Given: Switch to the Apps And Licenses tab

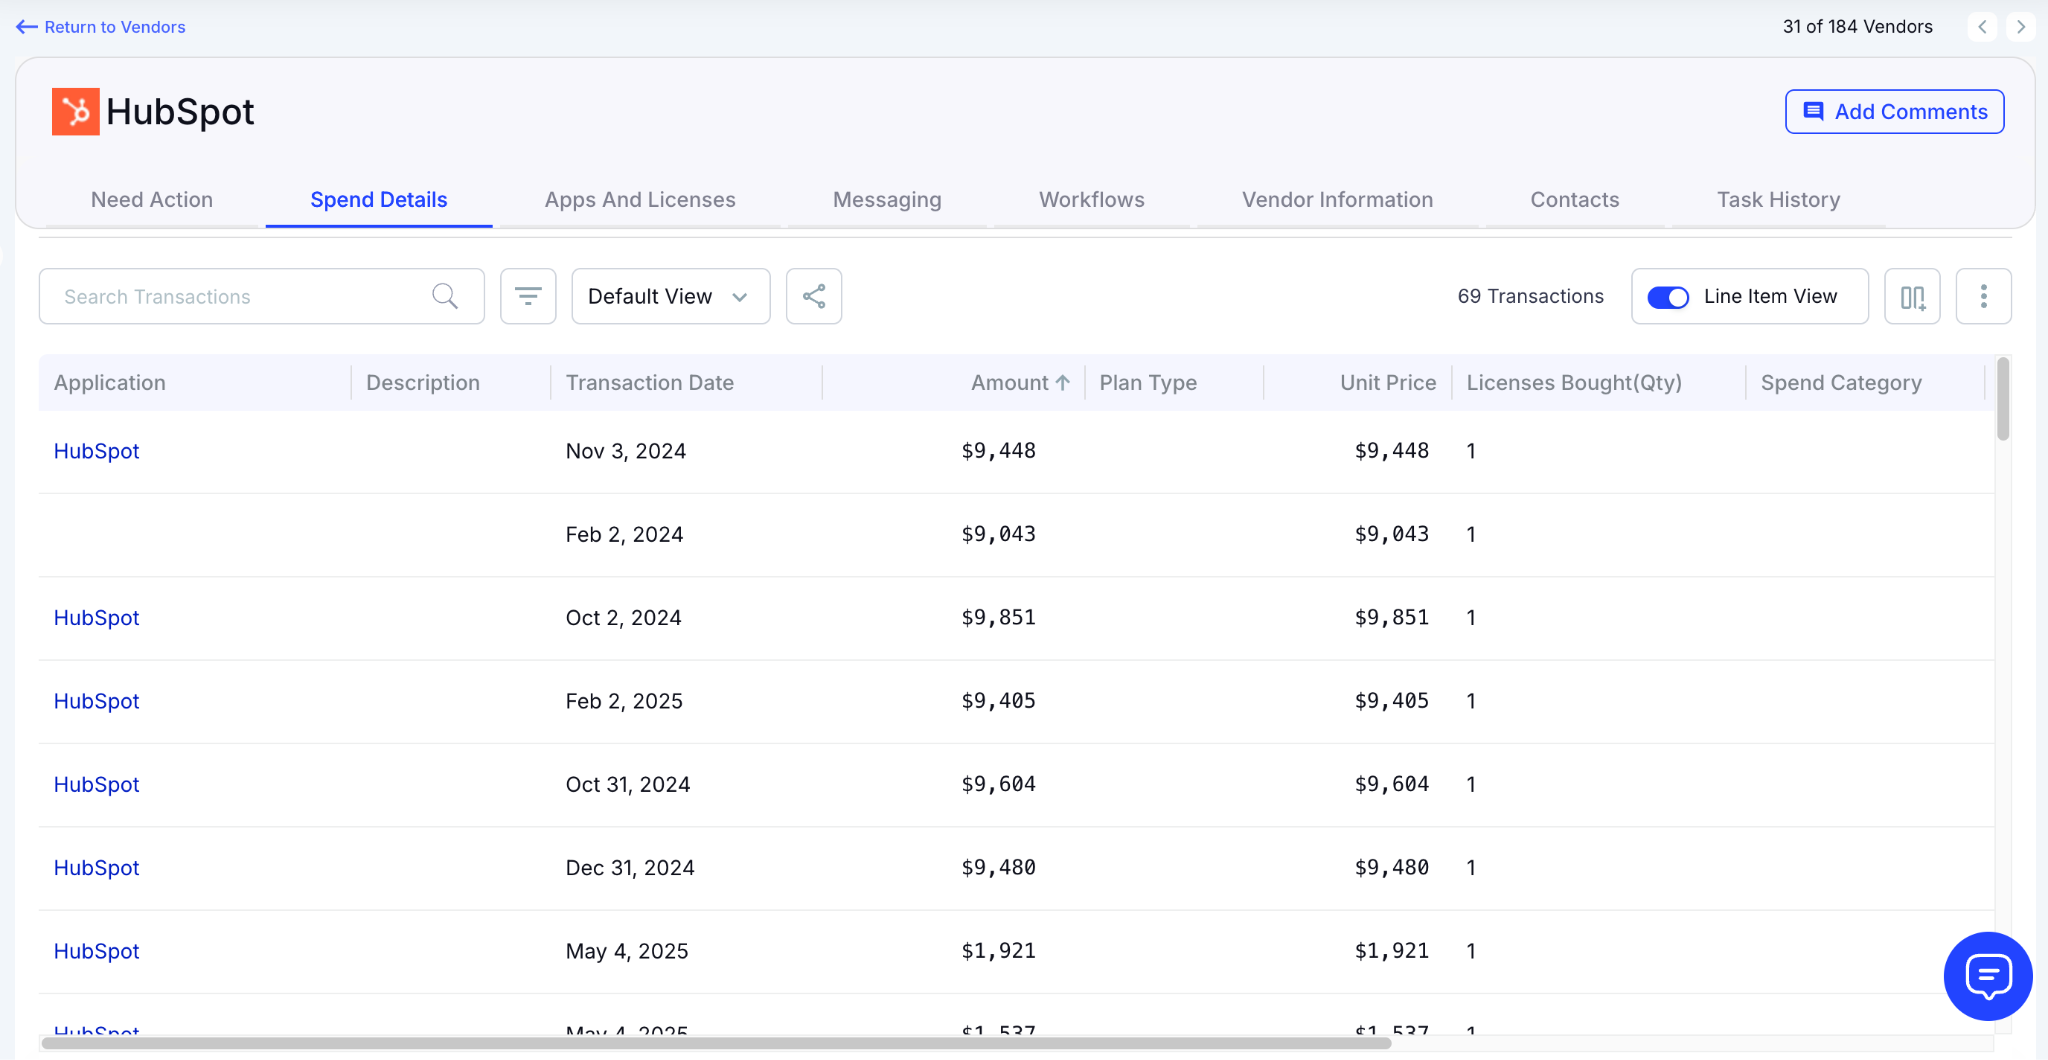Looking at the screenshot, I should 640,200.
